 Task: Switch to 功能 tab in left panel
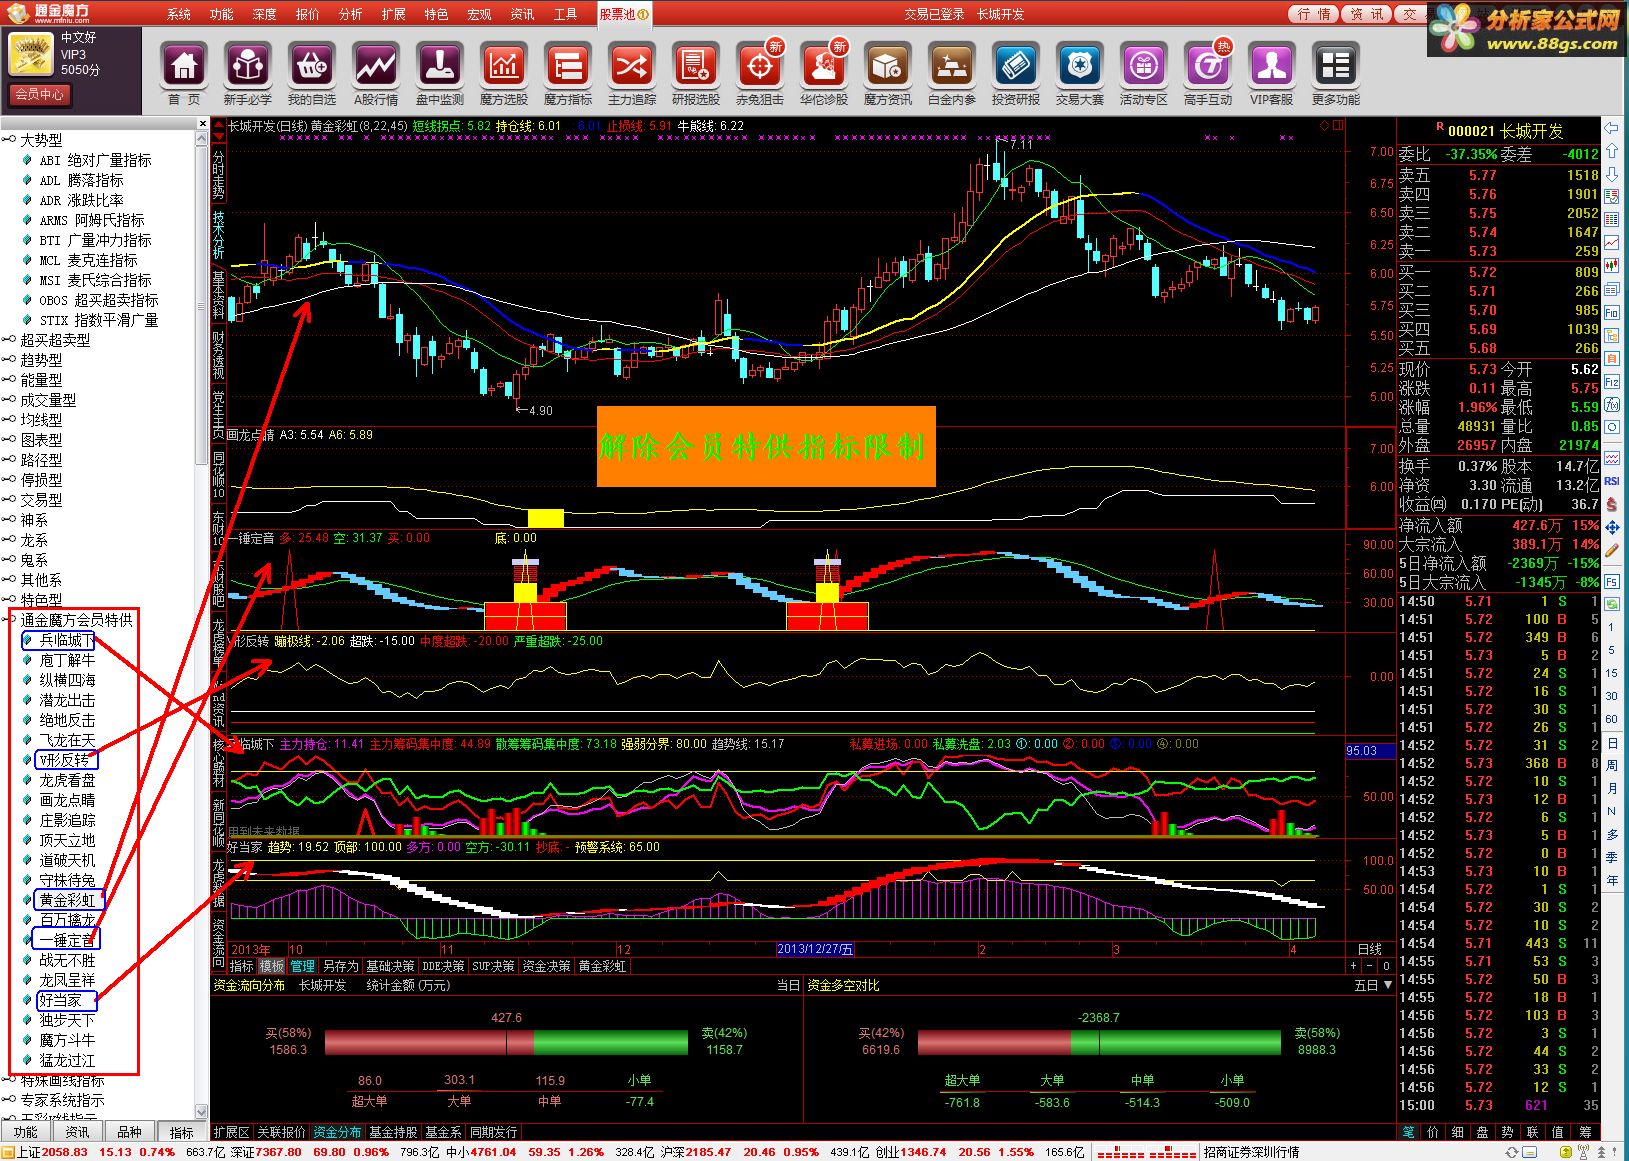[x=26, y=1132]
